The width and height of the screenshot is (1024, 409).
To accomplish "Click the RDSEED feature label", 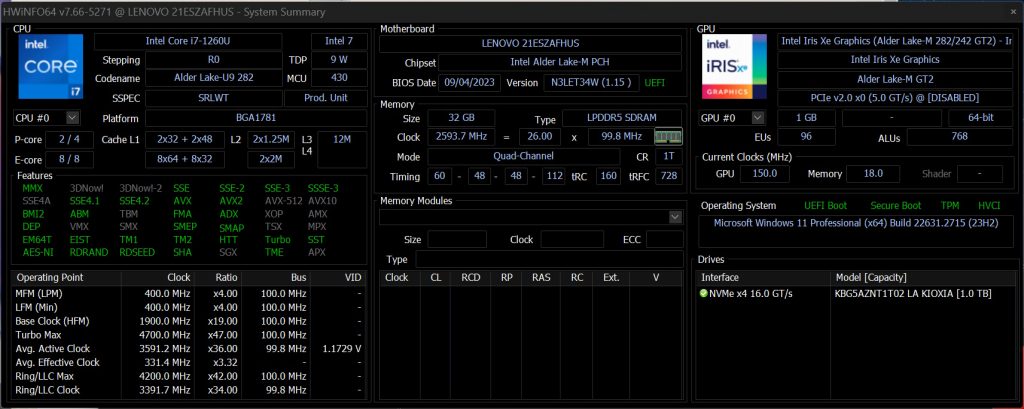I will point(137,252).
